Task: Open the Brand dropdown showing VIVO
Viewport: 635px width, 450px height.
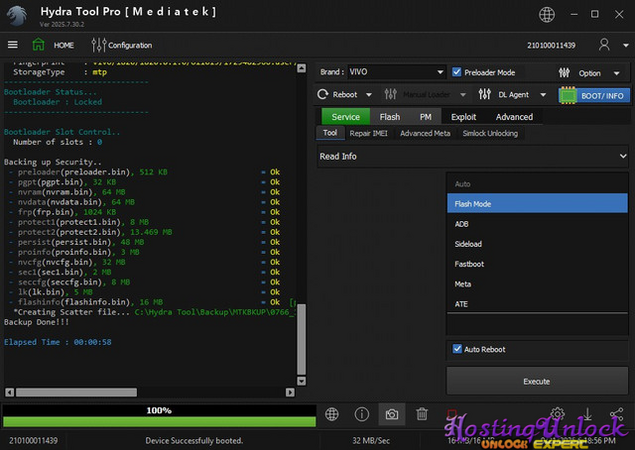Action: coord(396,72)
